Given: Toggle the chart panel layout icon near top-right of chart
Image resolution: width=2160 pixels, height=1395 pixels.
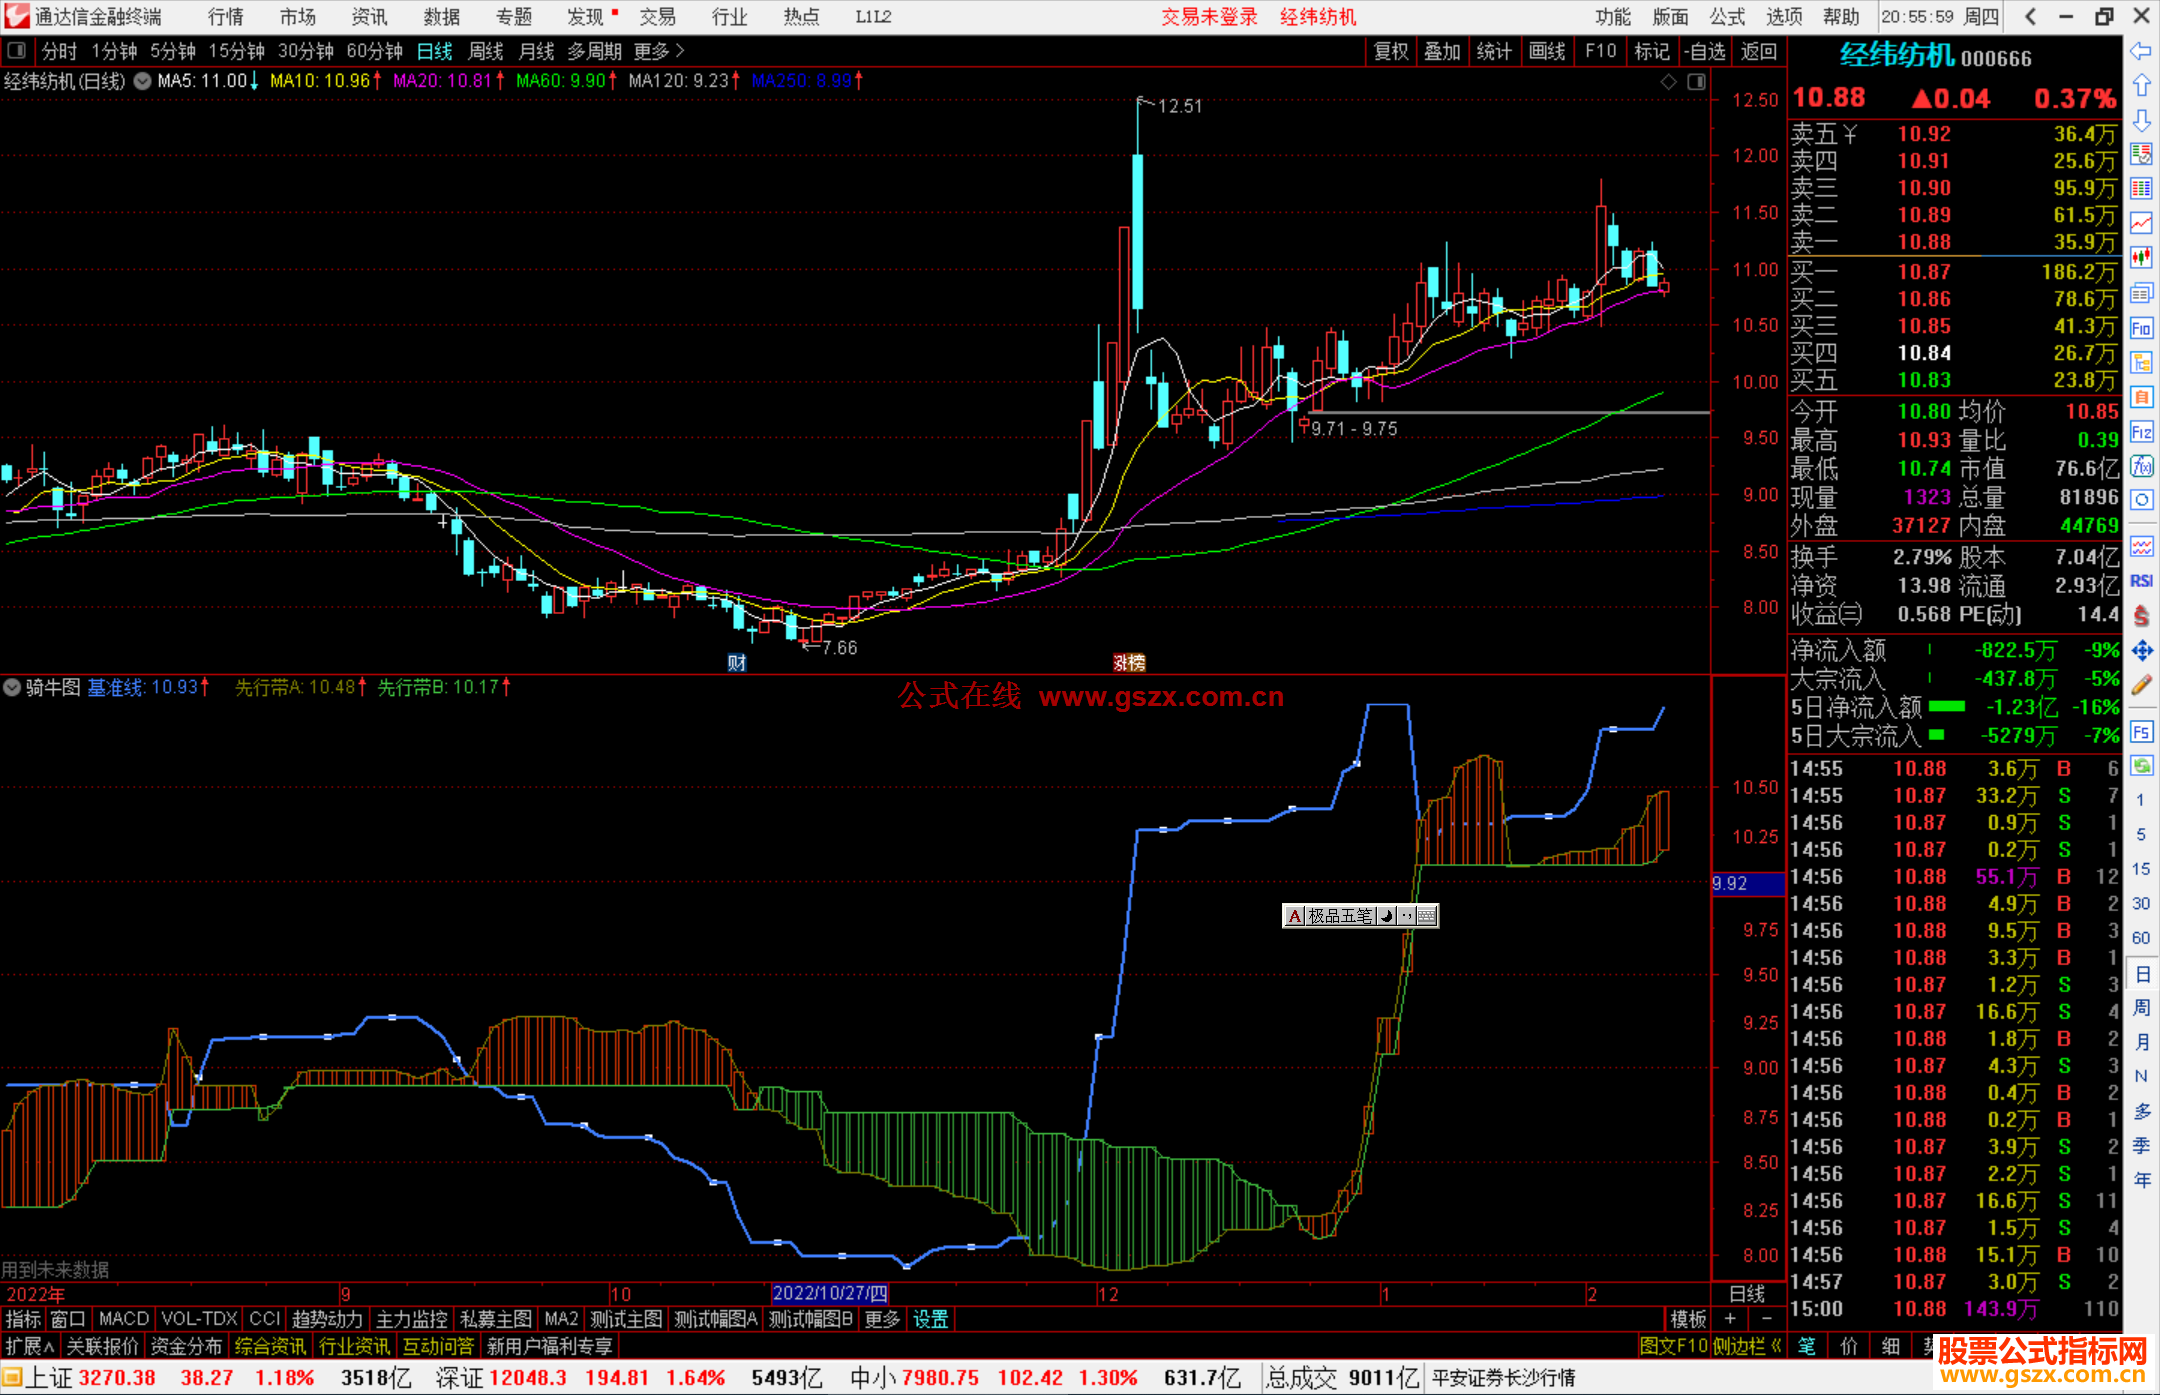Looking at the screenshot, I should click(x=1696, y=82).
